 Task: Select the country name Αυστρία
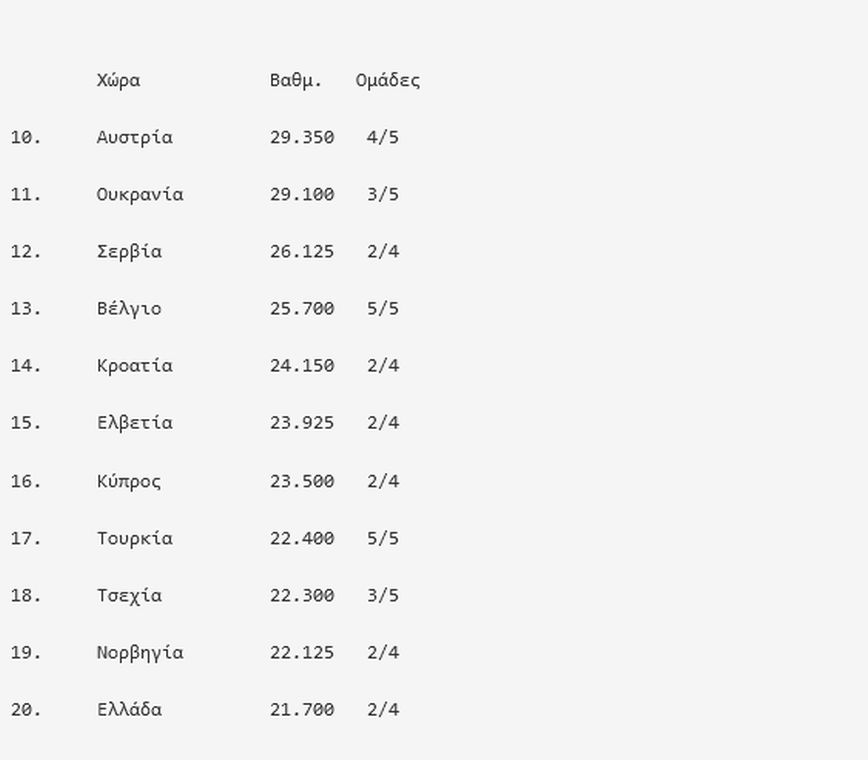pyautogui.click(x=134, y=138)
